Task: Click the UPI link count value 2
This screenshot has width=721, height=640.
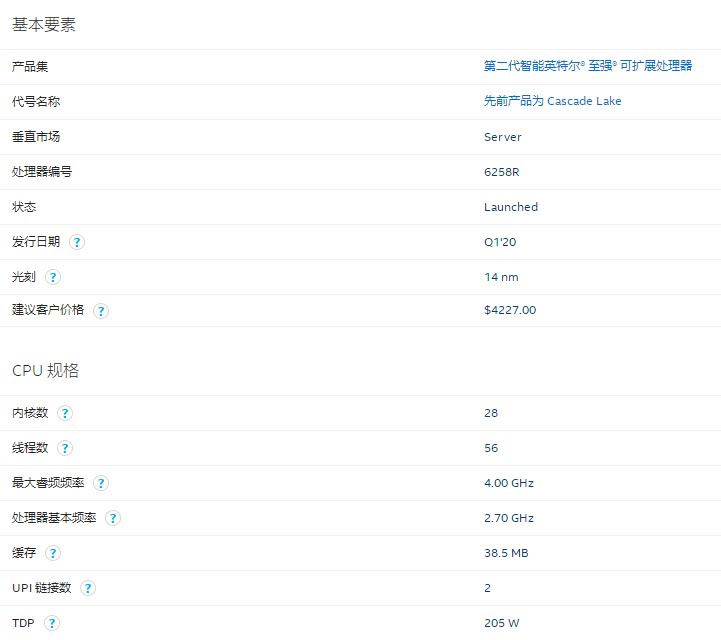Action: (487, 588)
